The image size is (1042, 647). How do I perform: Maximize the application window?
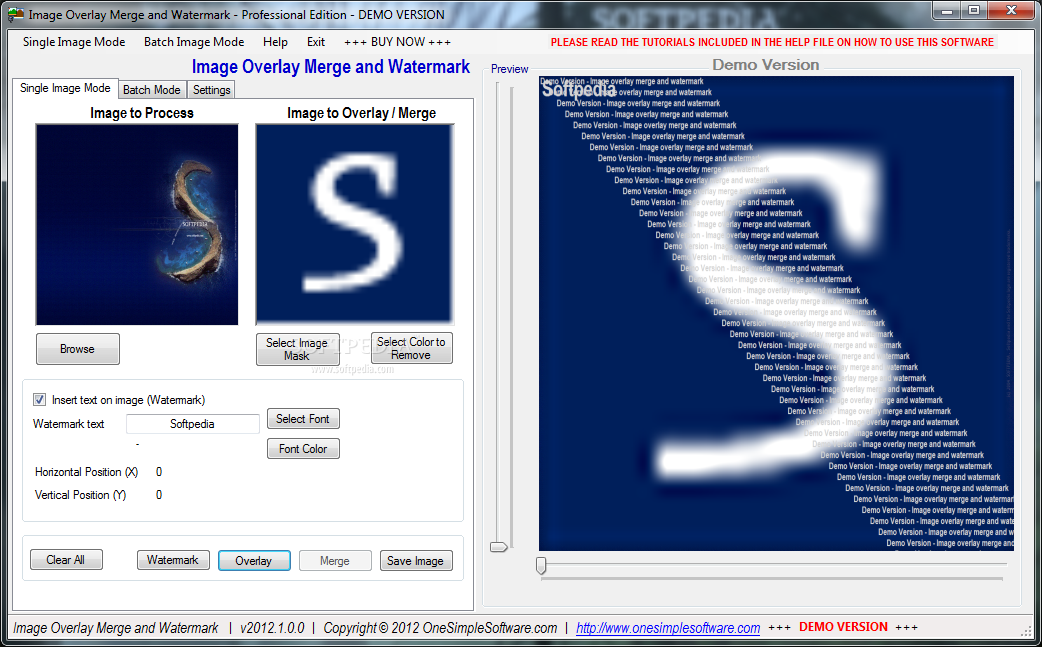[974, 11]
